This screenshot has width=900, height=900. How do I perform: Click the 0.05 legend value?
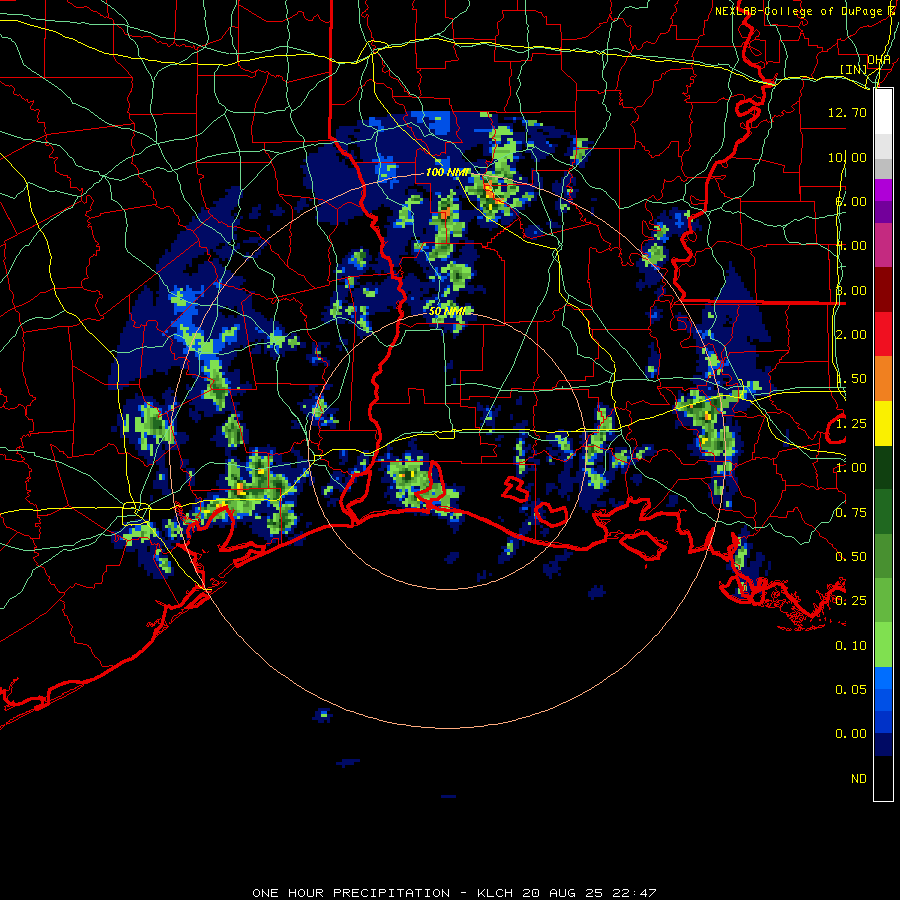851,690
